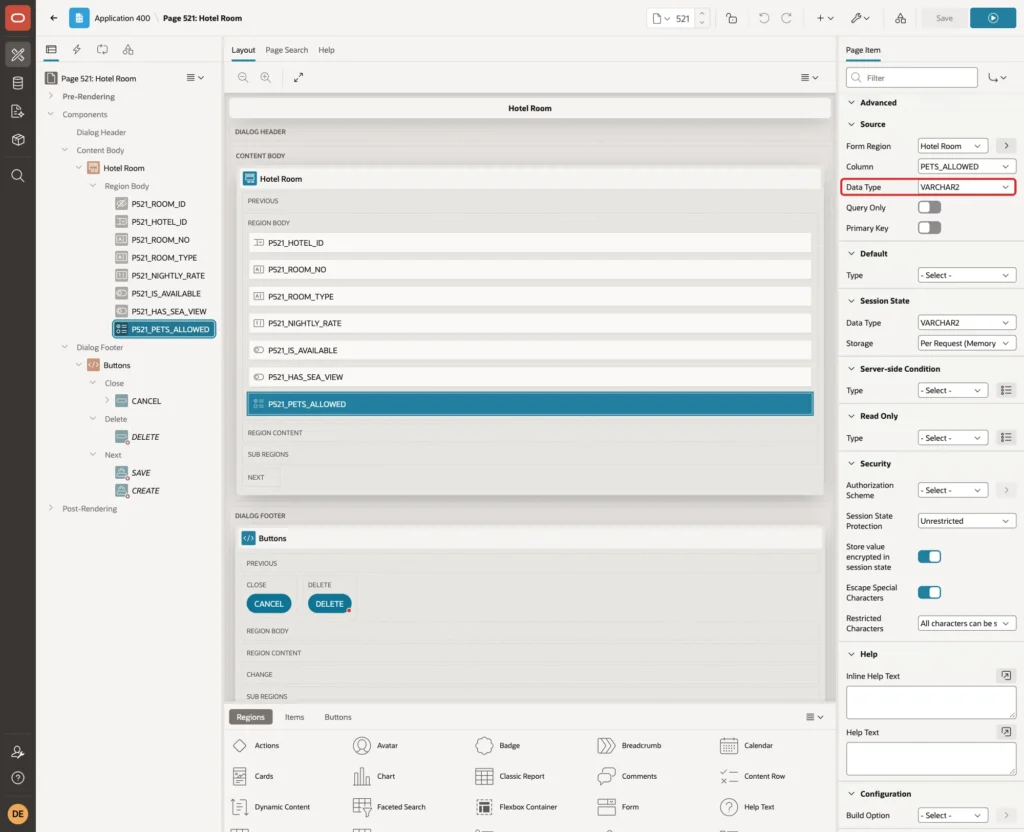Zoom out the layout view
Viewport: 1024px width, 832px height.
tap(243, 77)
